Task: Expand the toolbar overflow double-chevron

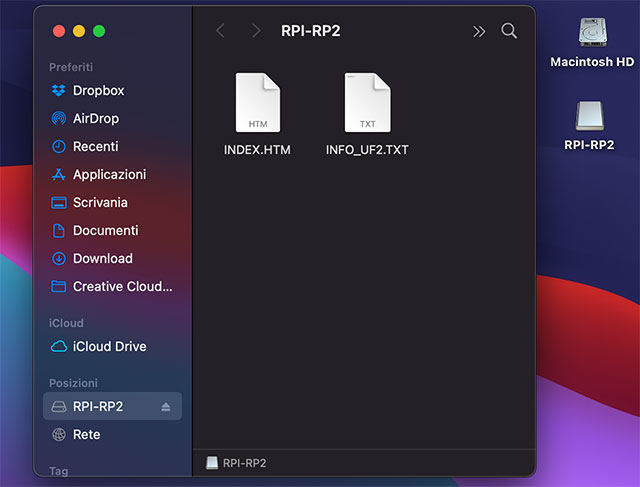Action: pyautogui.click(x=479, y=31)
